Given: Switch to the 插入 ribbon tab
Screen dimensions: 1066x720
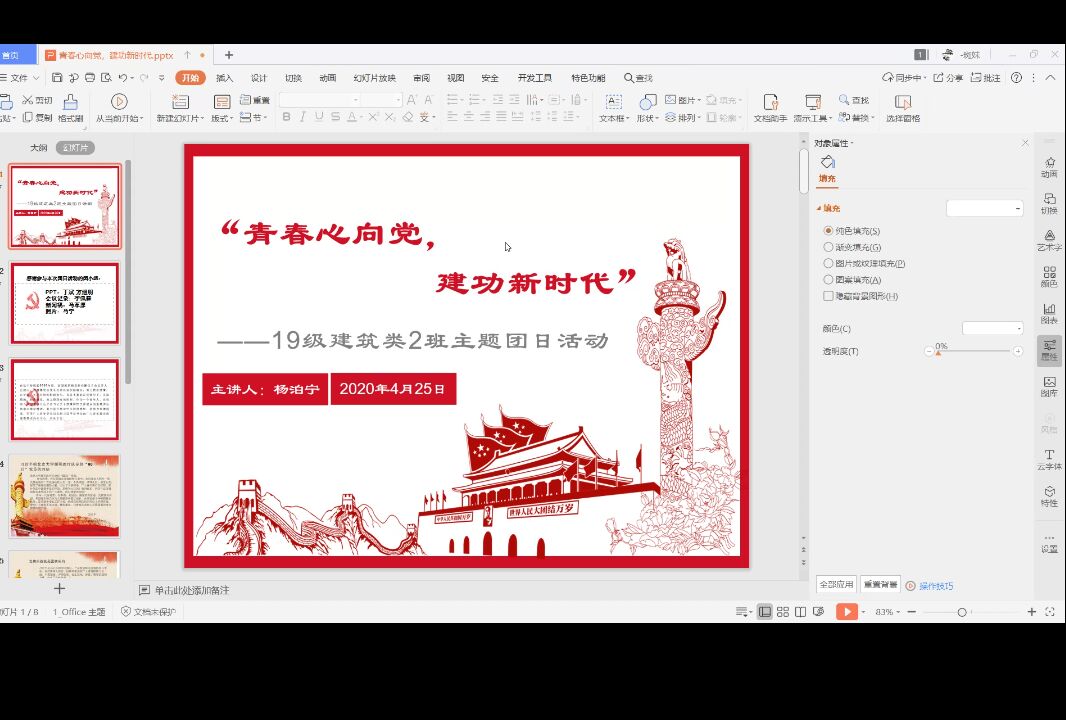Looking at the screenshot, I should tap(225, 78).
